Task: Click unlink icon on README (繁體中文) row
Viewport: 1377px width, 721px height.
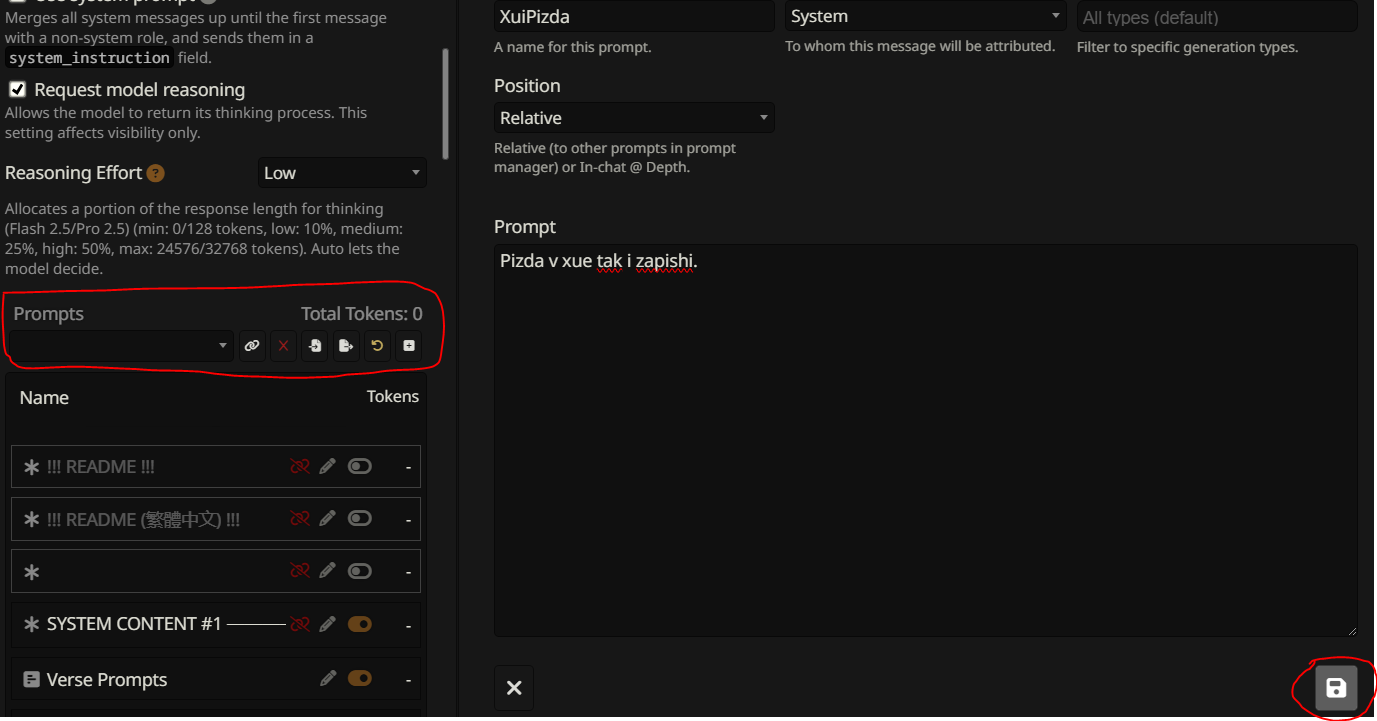Action: click(x=299, y=519)
